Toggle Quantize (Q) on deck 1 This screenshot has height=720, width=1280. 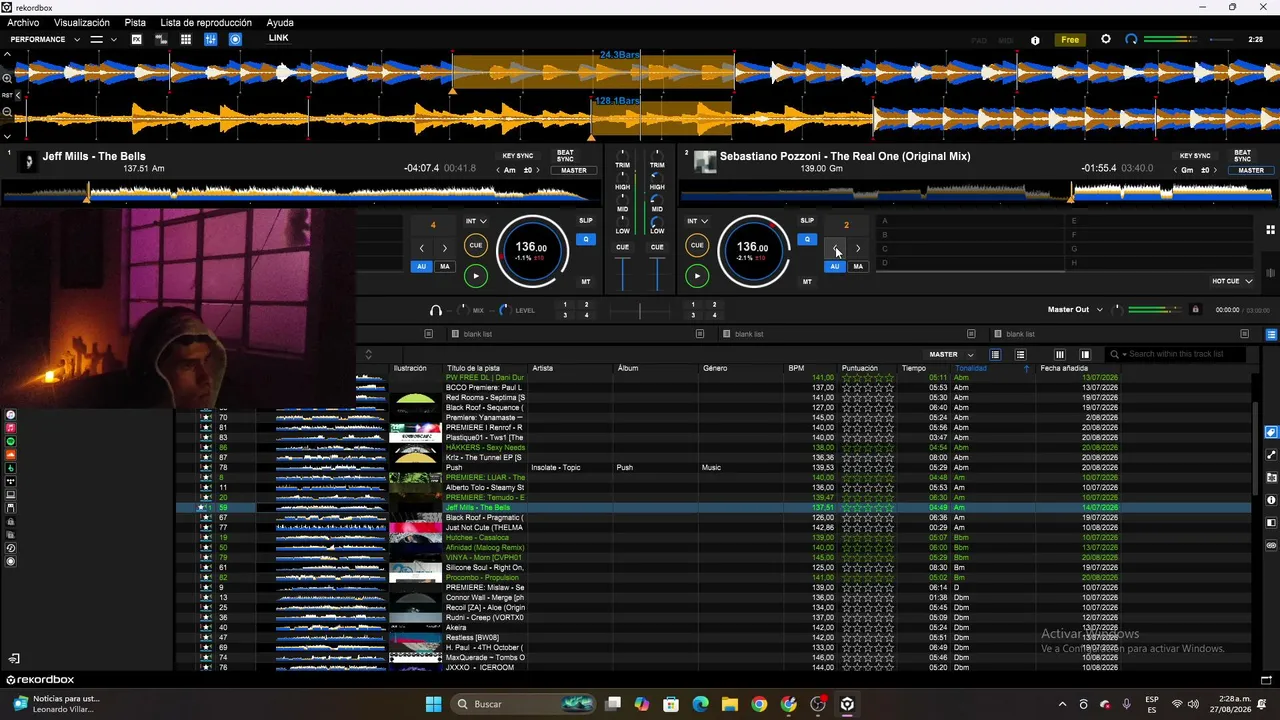point(586,239)
